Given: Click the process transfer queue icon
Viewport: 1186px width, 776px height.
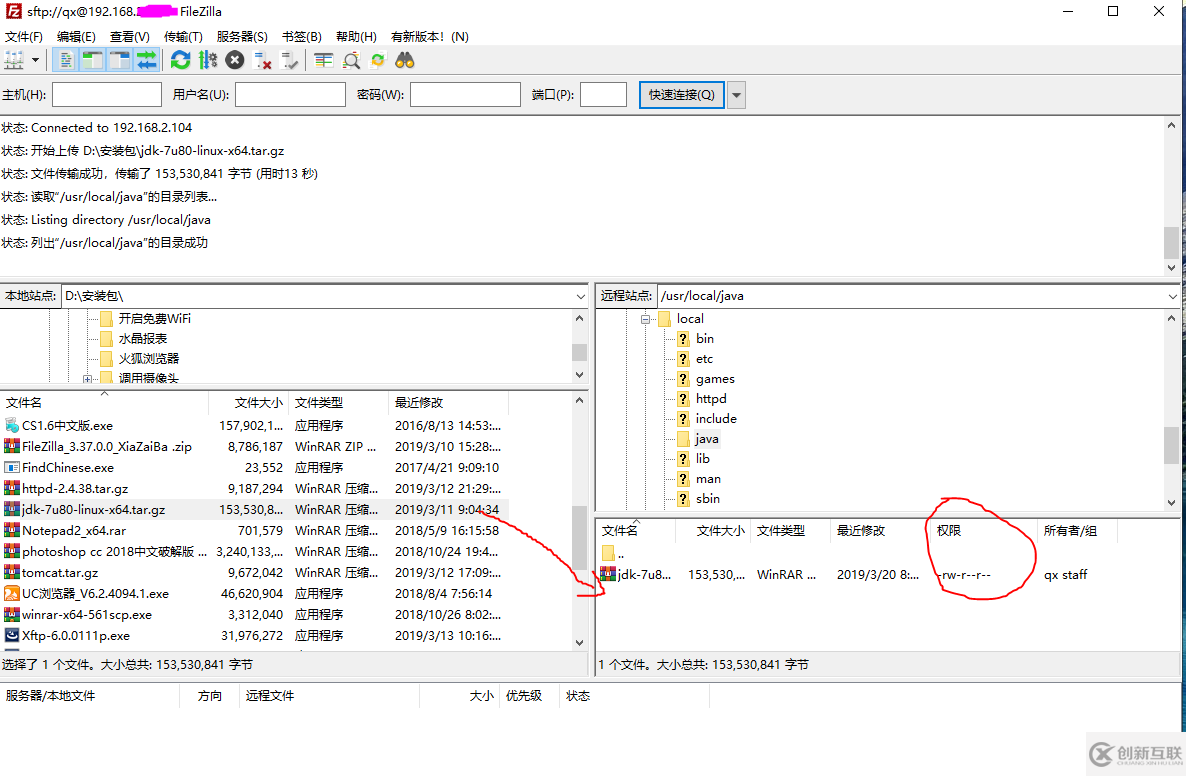Looking at the screenshot, I should click(x=207, y=60).
